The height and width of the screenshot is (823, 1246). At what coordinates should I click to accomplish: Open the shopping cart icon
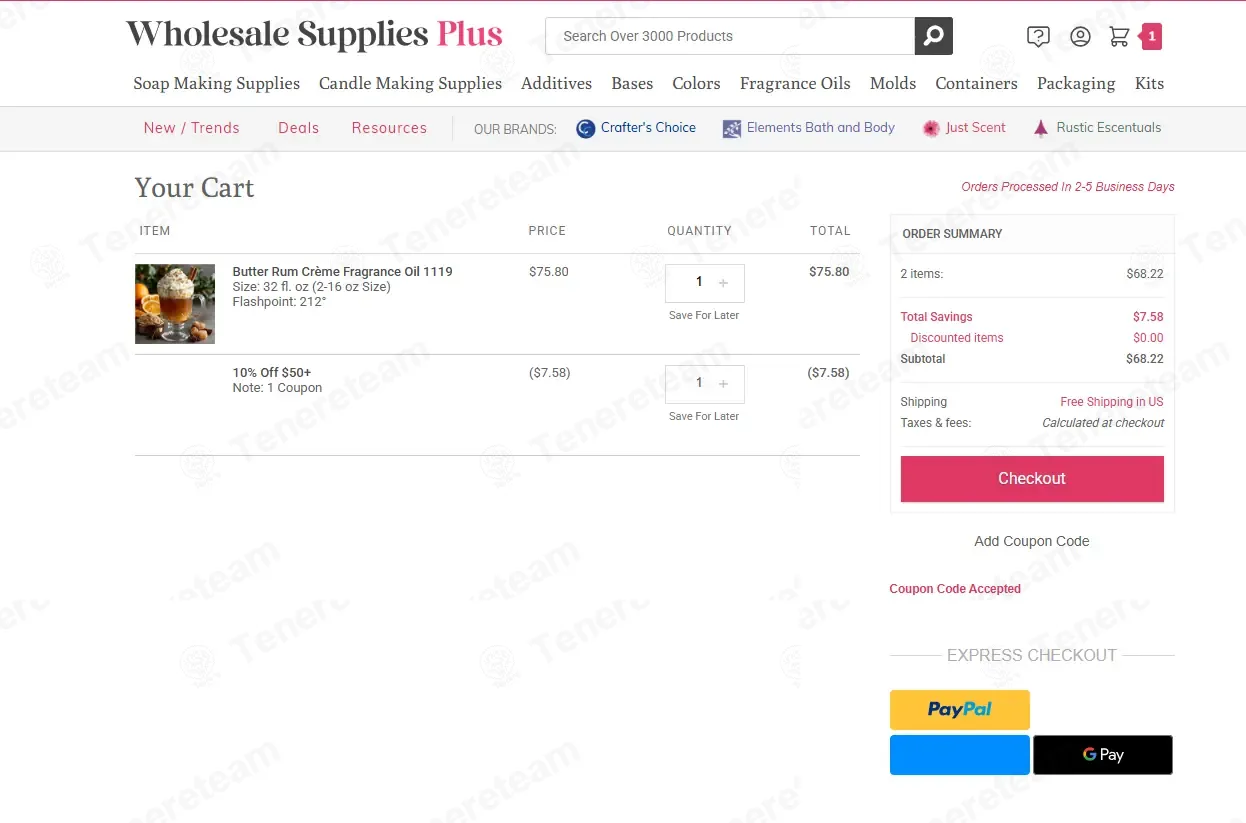(1119, 37)
